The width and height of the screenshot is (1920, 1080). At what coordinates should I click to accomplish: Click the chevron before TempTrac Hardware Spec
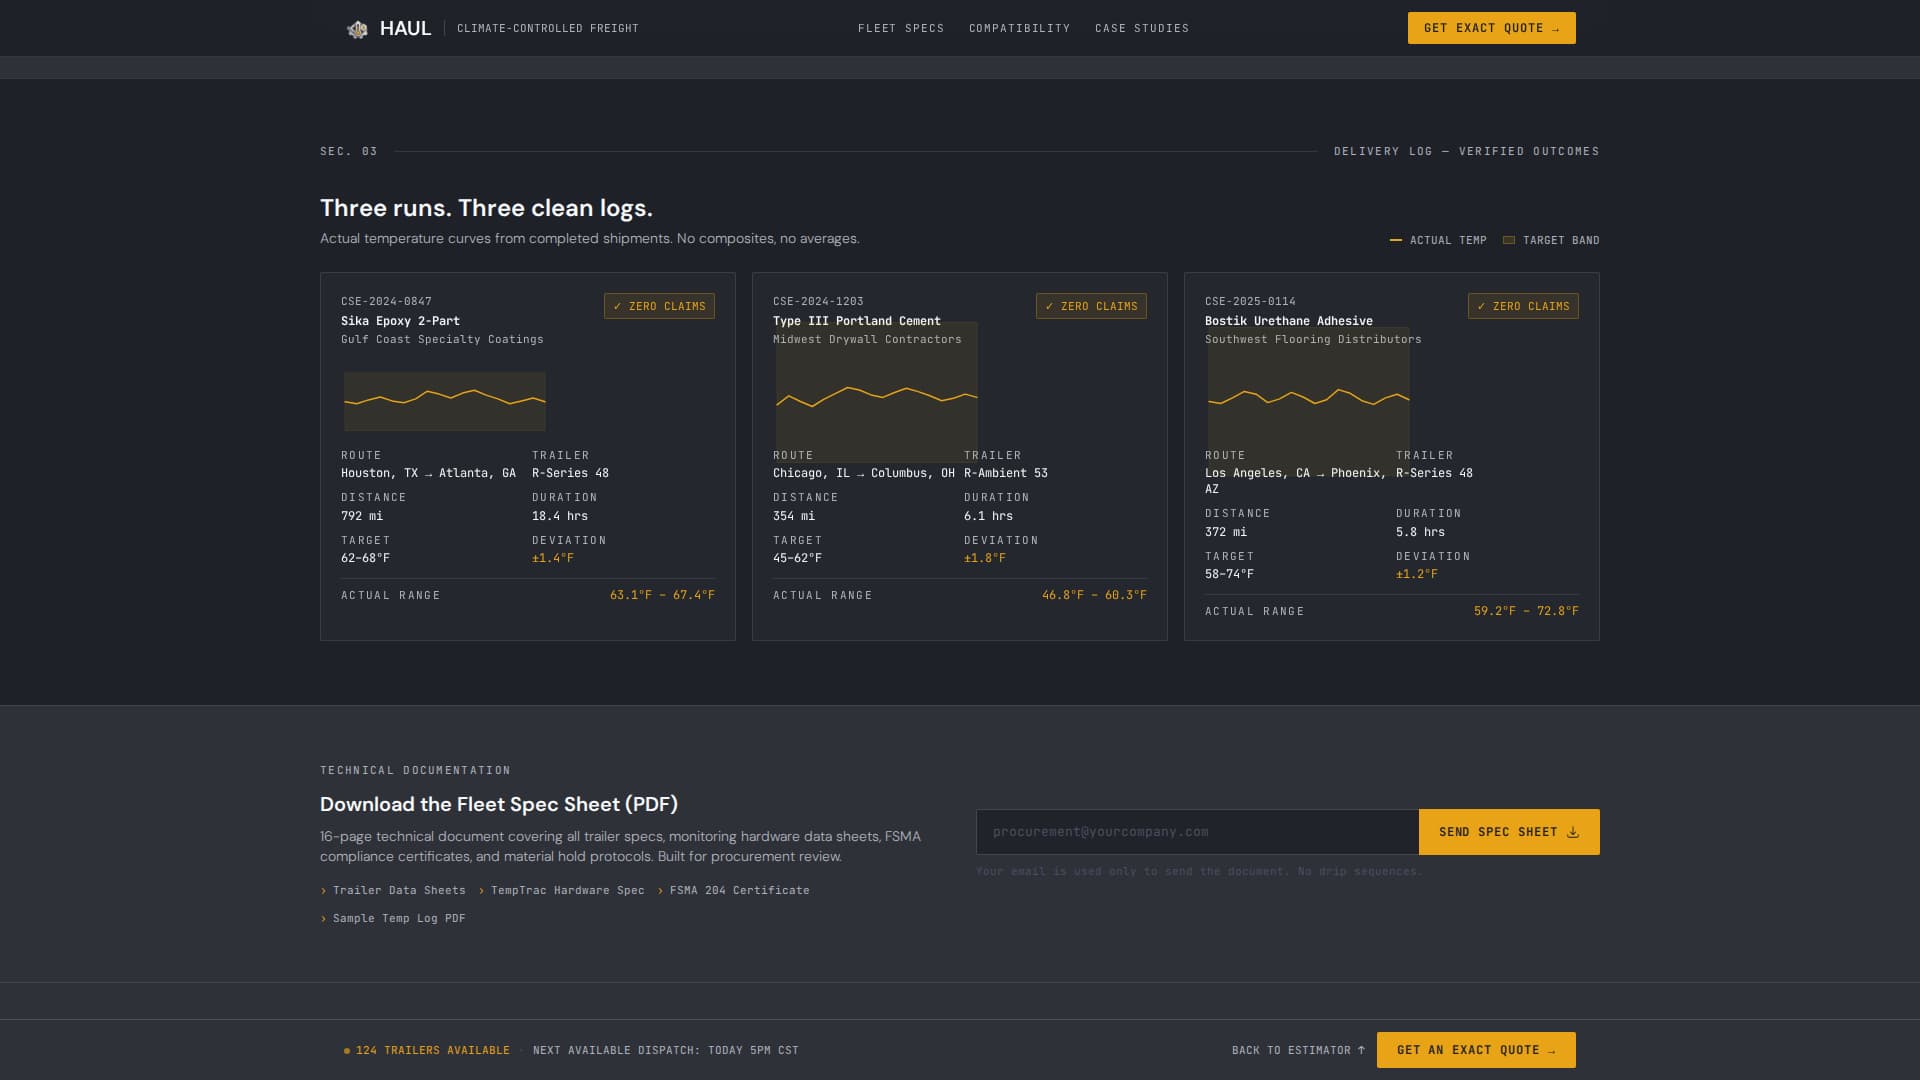[x=481, y=891]
